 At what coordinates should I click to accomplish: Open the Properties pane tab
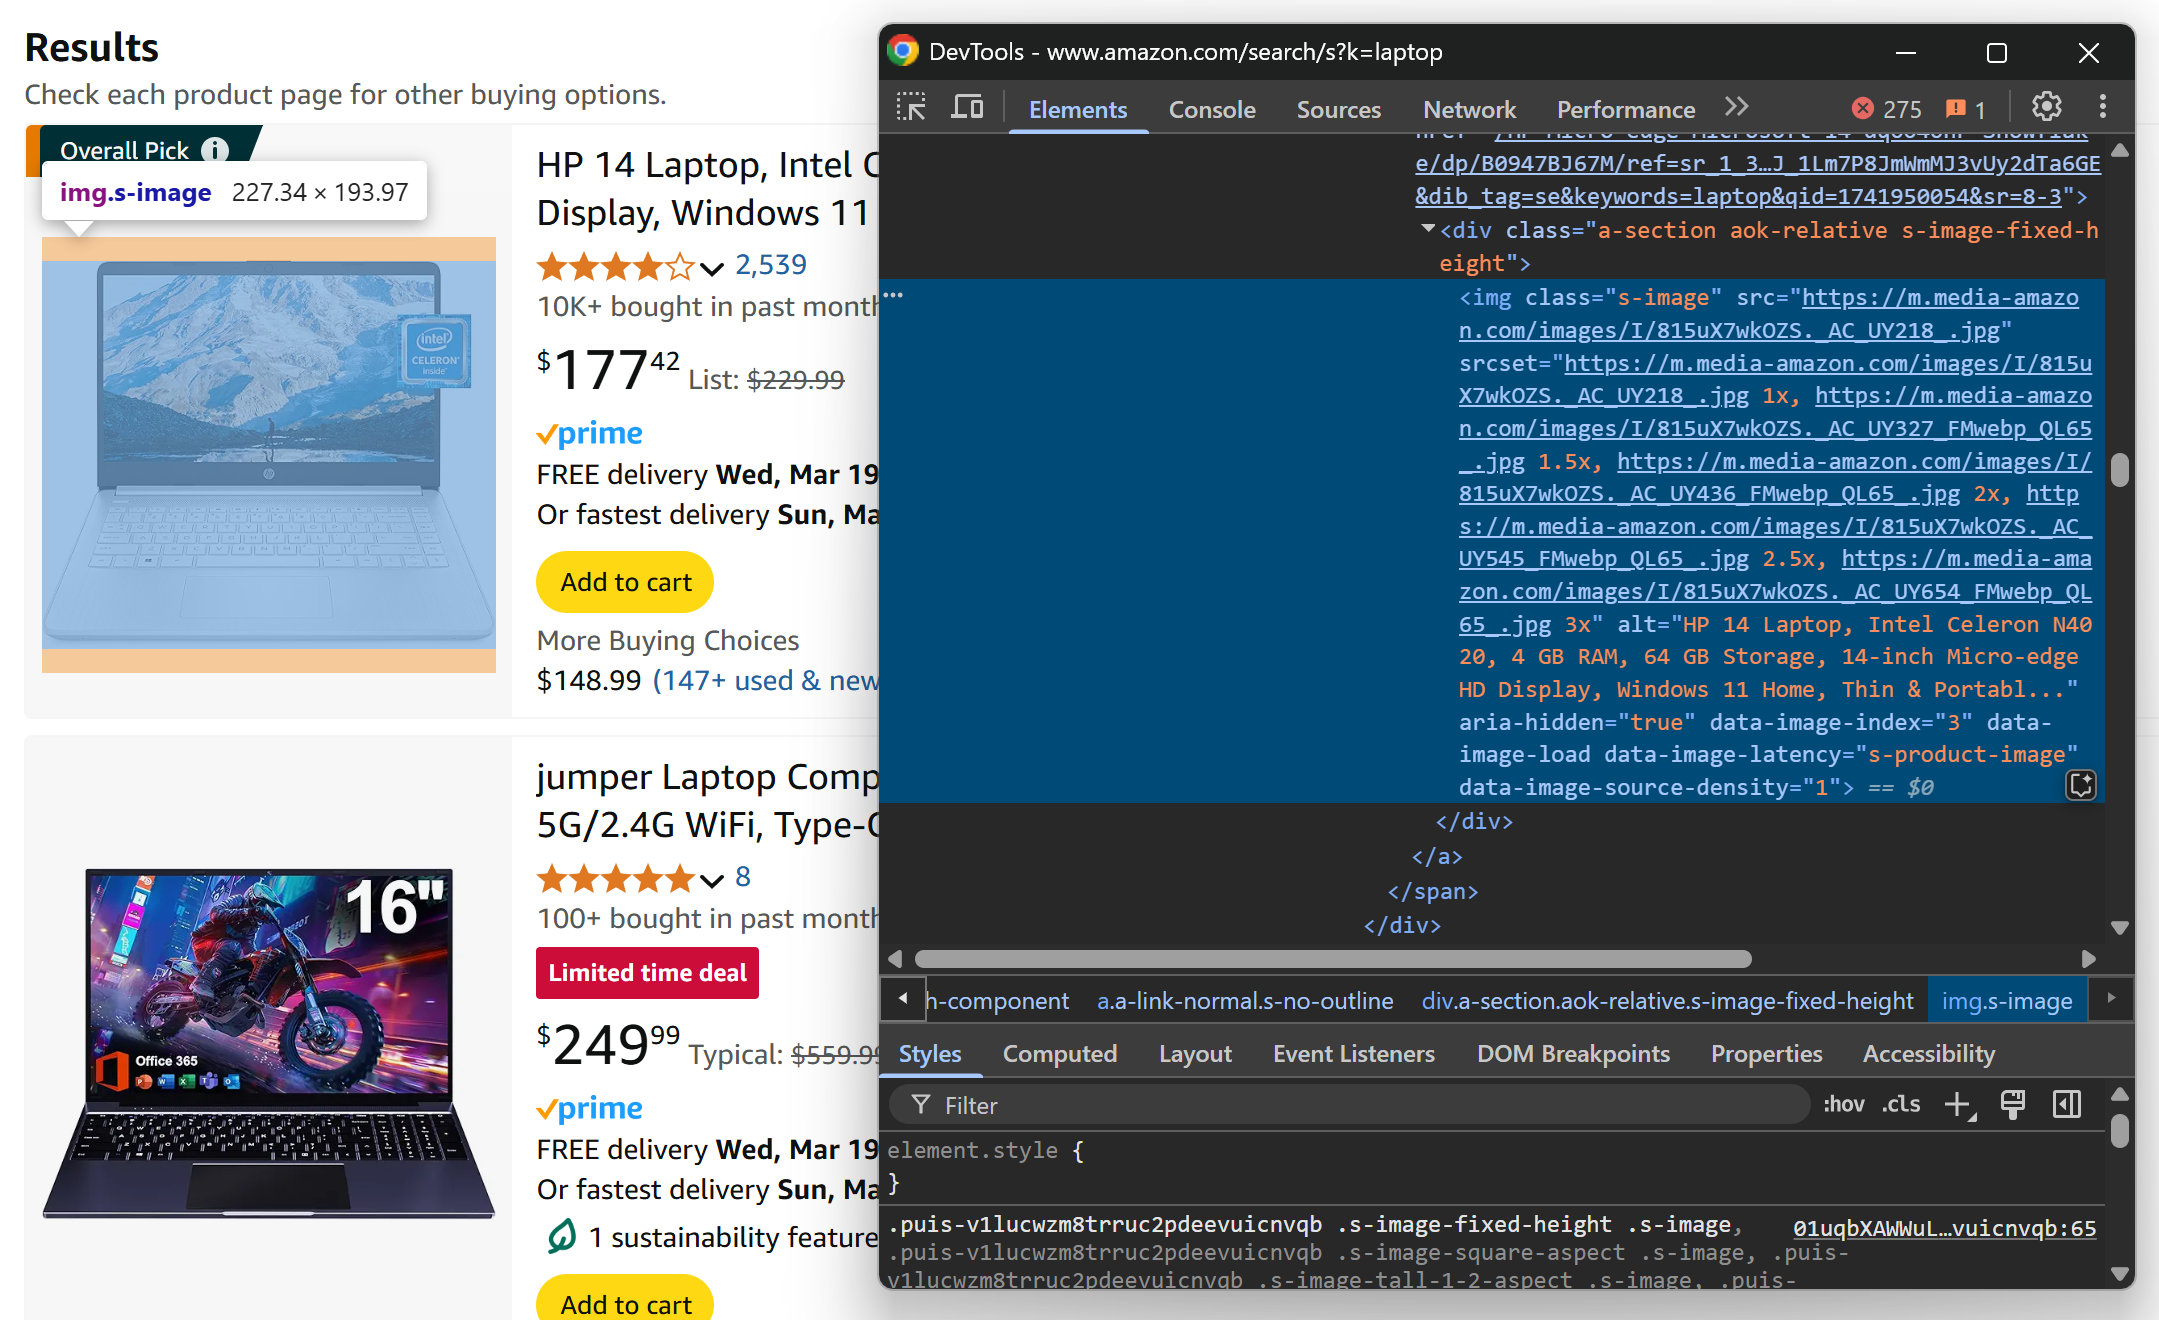pos(1767,1054)
